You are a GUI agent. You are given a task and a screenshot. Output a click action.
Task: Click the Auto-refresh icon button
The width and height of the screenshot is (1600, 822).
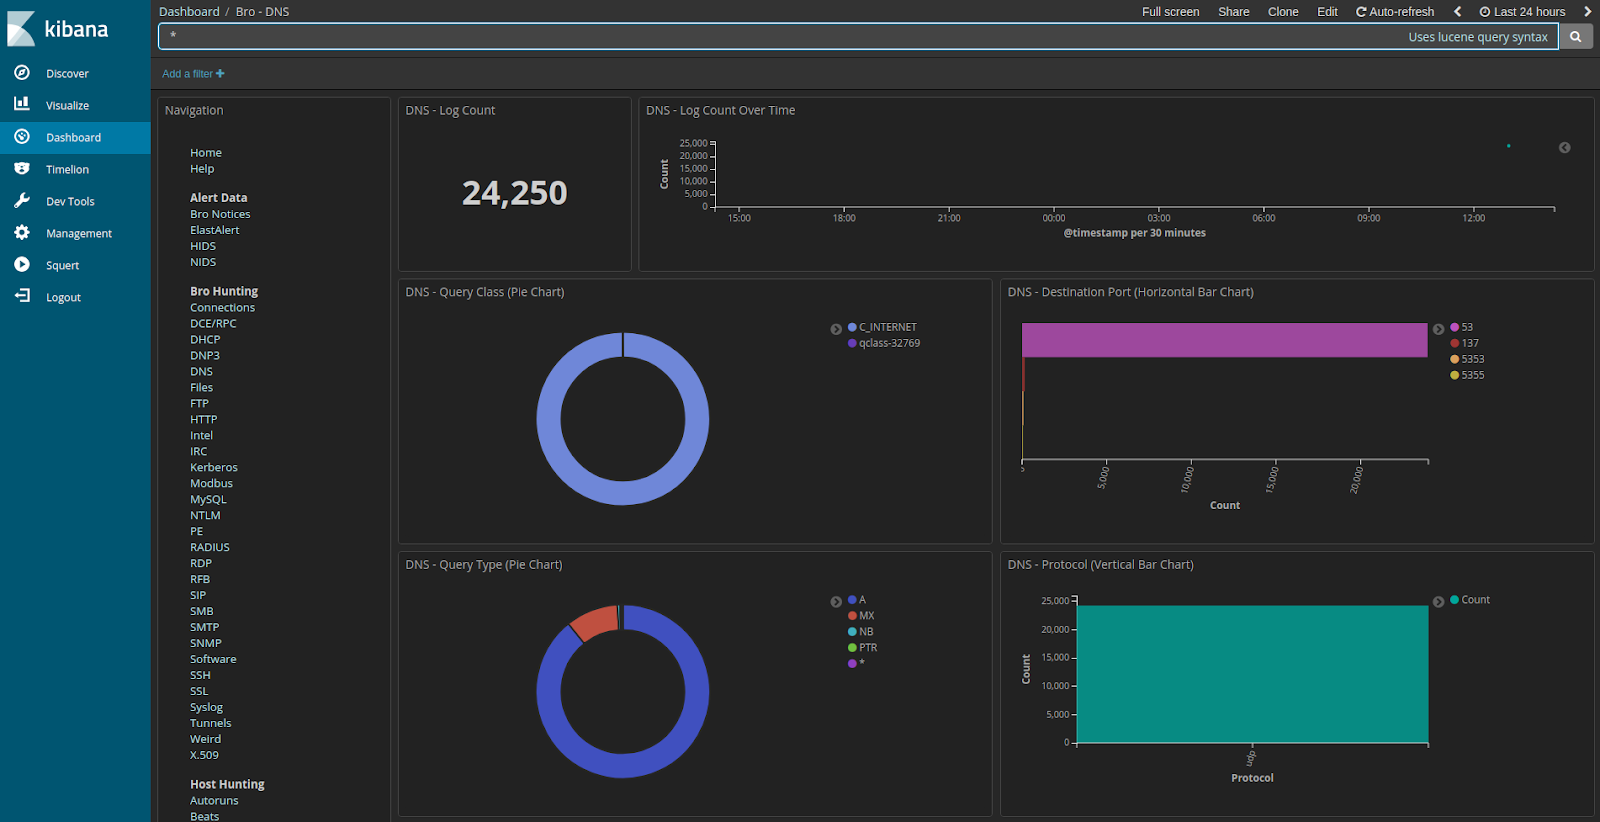click(x=1395, y=12)
